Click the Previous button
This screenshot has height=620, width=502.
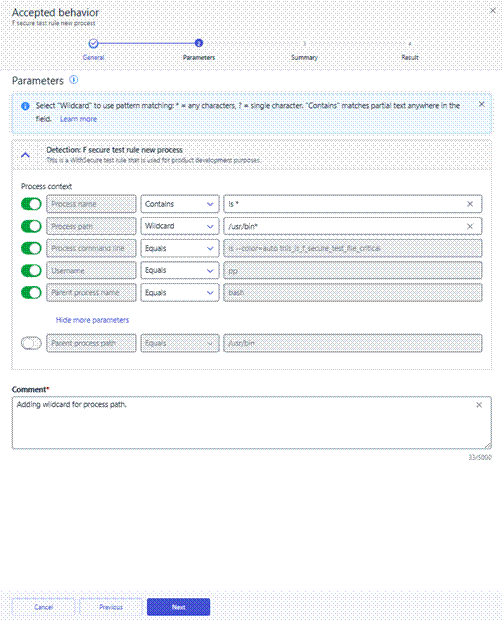point(111,607)
